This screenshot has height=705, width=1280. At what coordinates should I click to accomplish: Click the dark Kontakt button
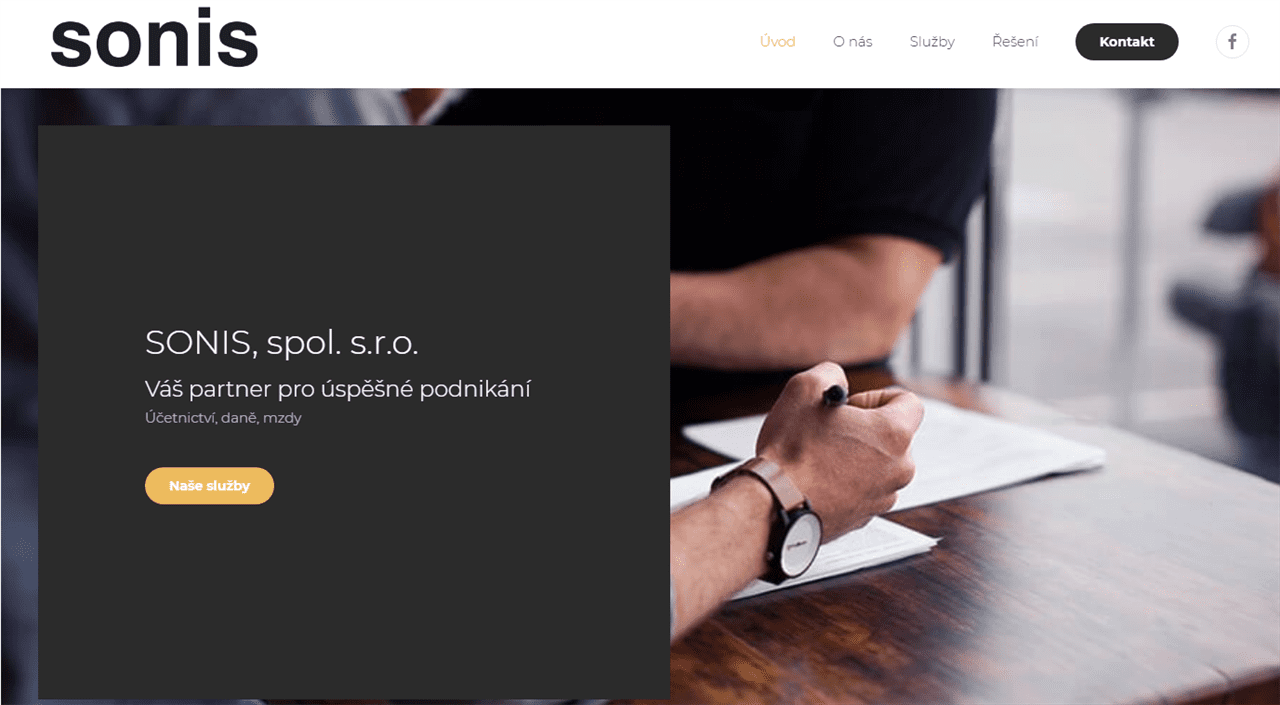coord(1127,42)
